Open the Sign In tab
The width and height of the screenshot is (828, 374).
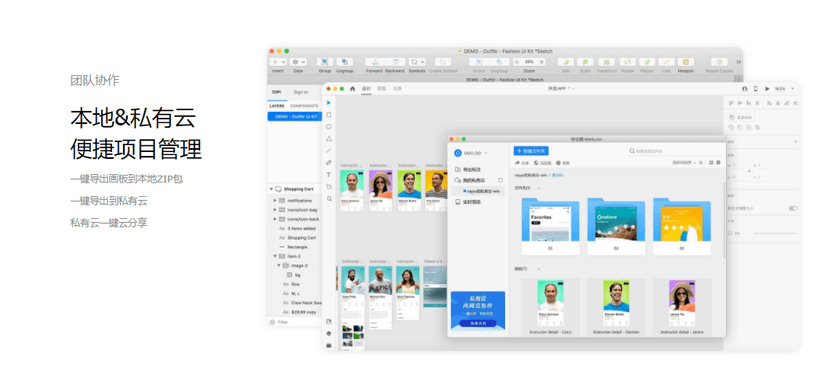[x=300, y=92]
